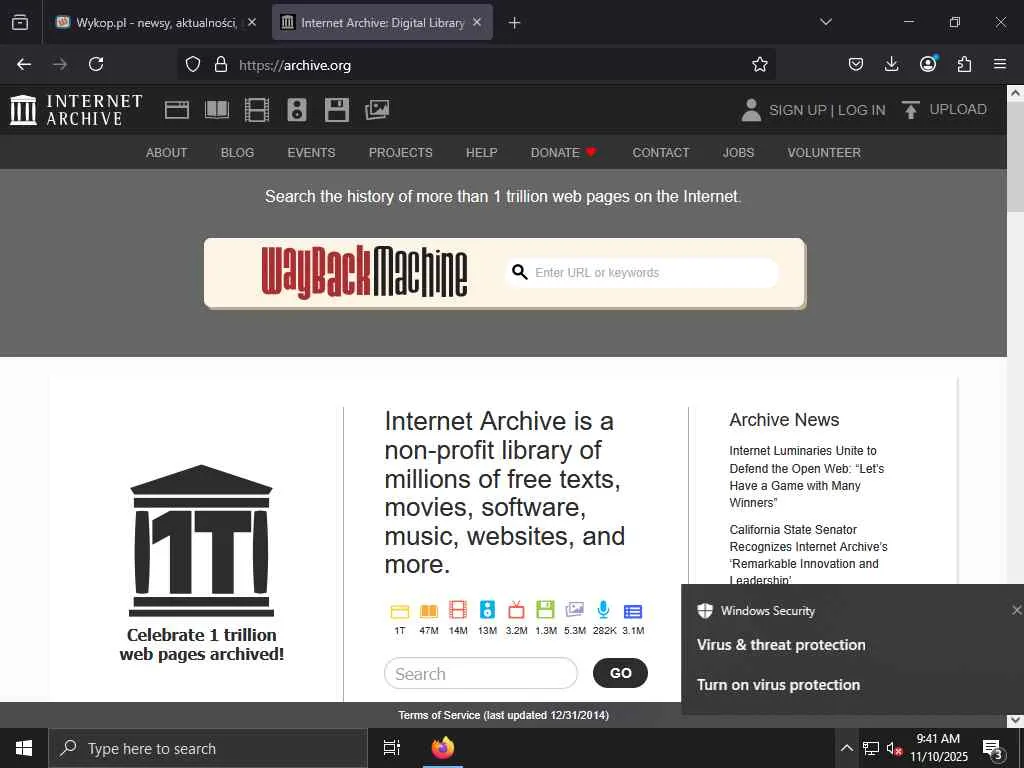
Task: Open the Texts book icon in header
Action: click(x=217, y=110)
